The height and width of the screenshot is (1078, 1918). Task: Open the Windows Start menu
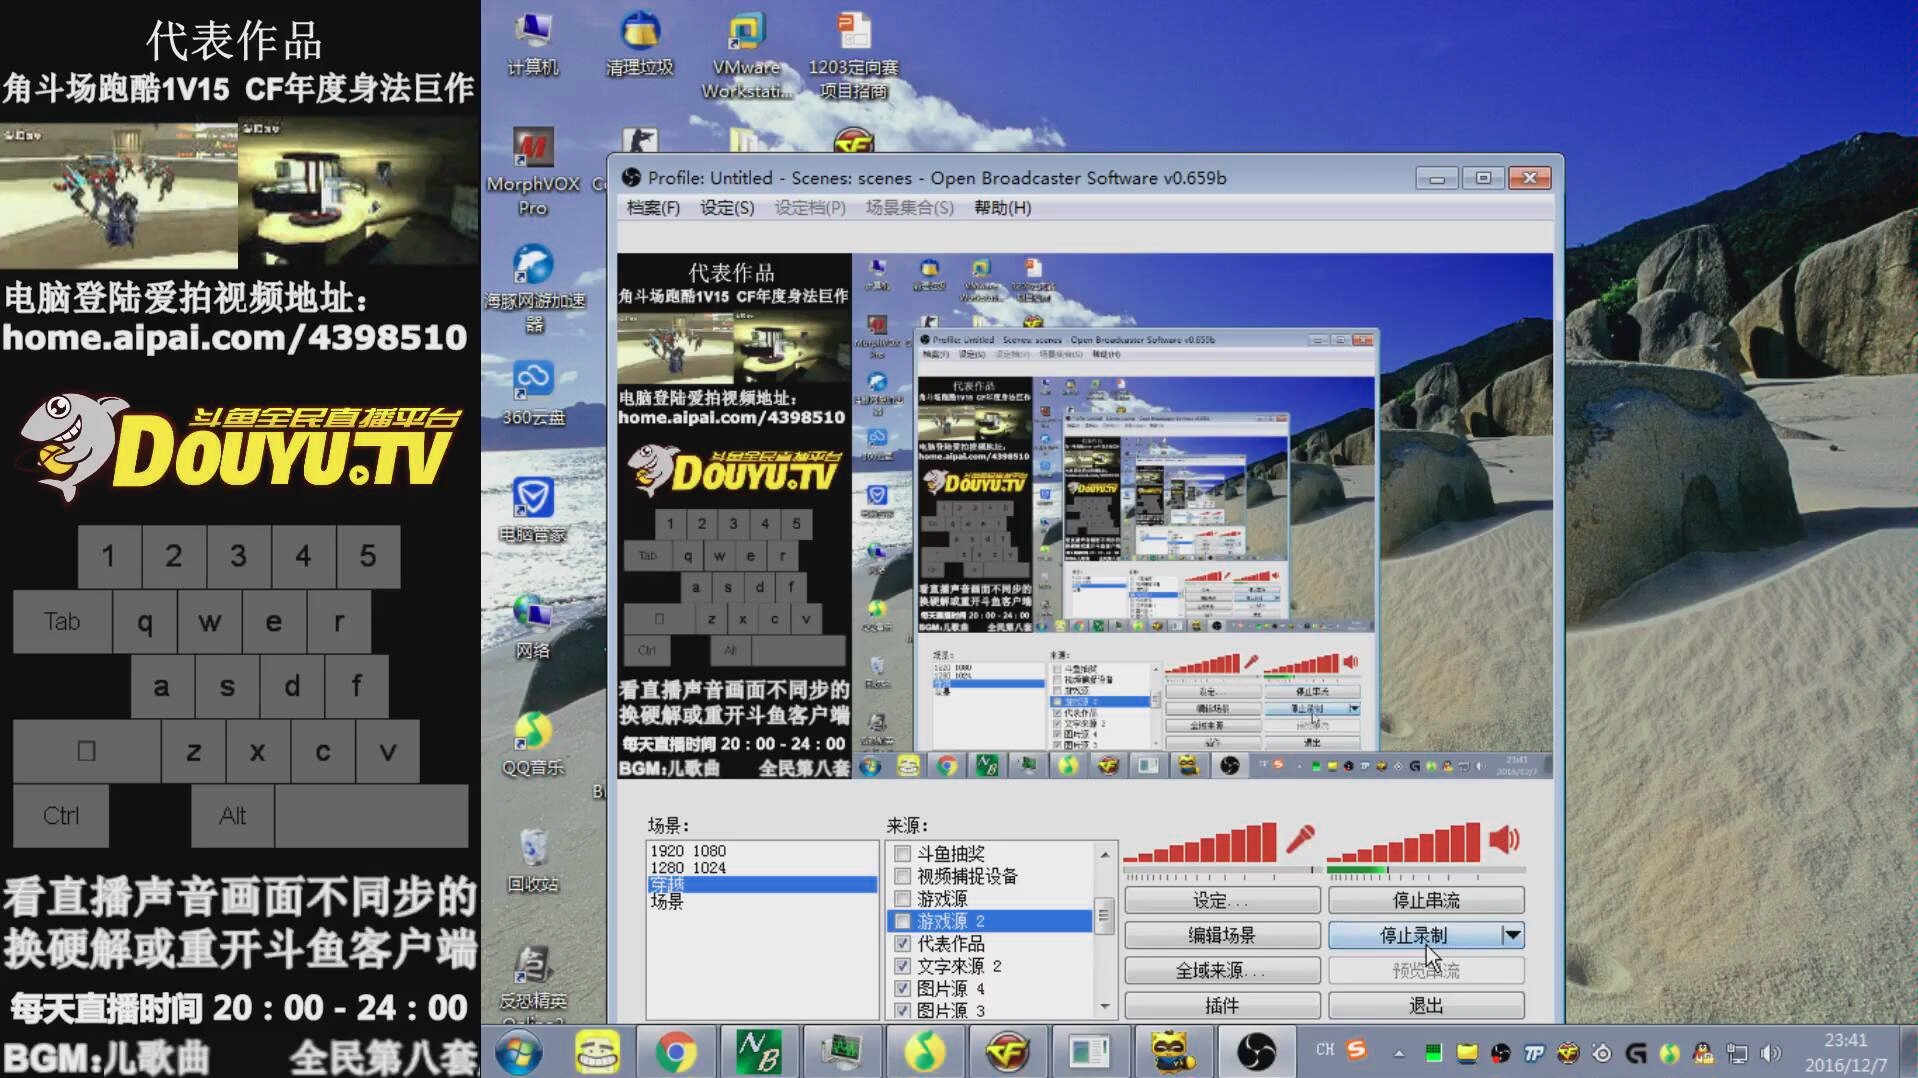[519, 1052]
